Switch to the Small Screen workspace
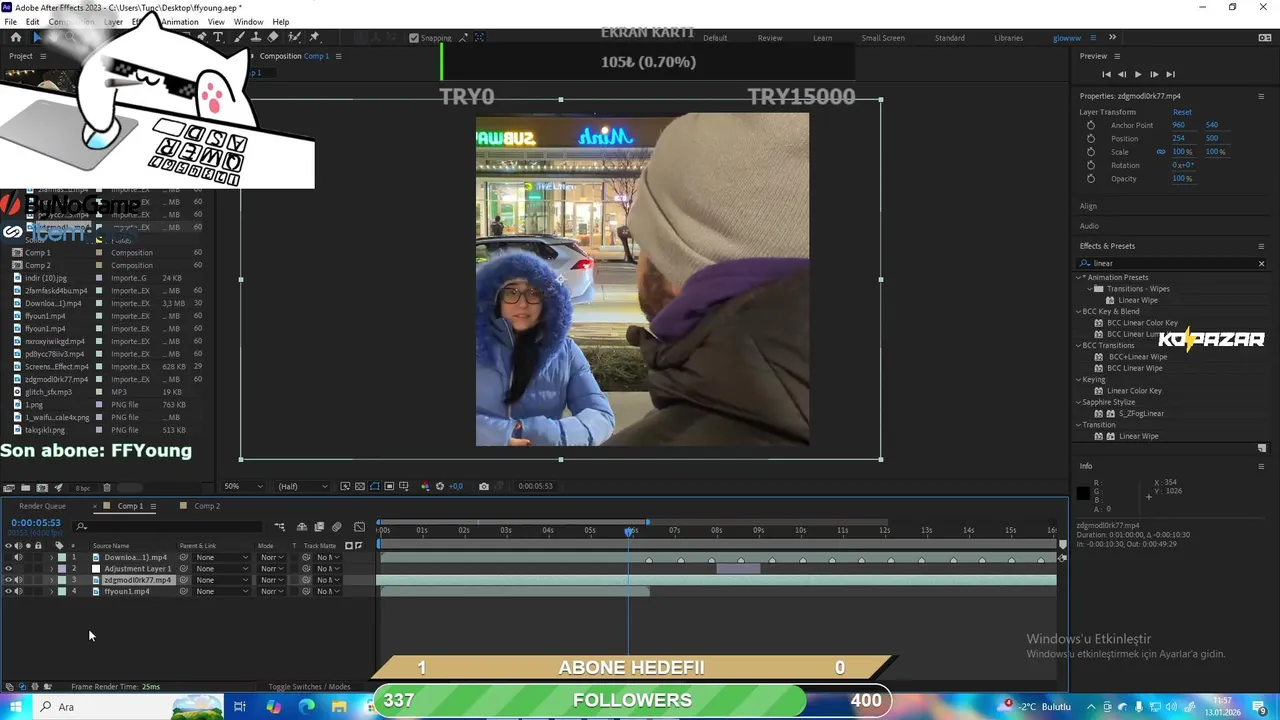 tap(883, 38)
